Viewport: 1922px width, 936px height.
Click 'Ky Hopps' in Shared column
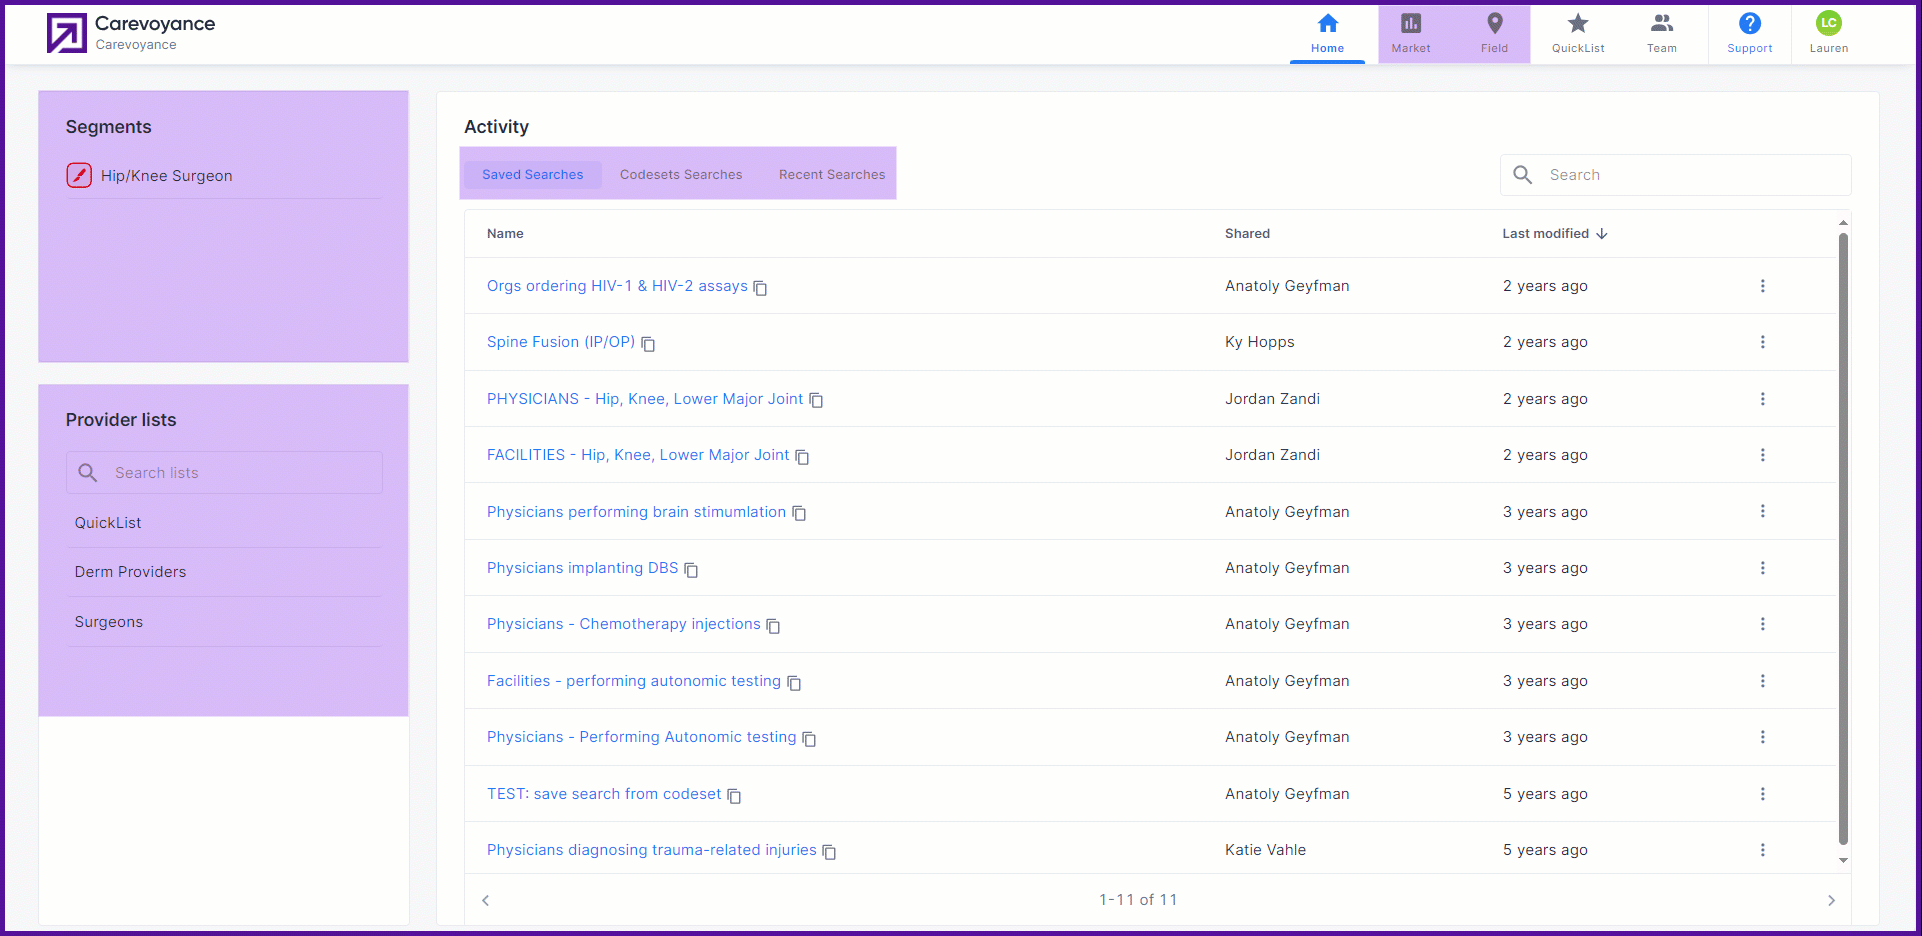pyautogui.click(x=1260, y=342)
